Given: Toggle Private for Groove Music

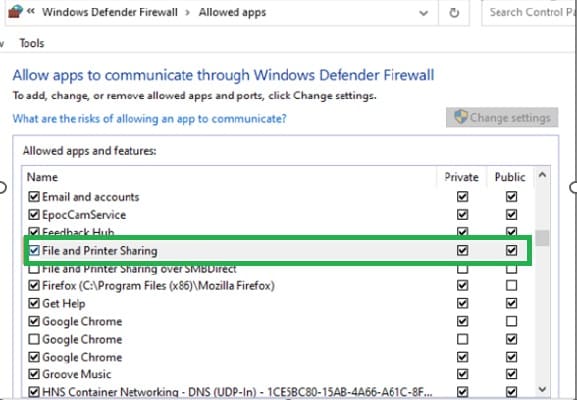Looking at the screenshot, I should (x=463, y=374).
